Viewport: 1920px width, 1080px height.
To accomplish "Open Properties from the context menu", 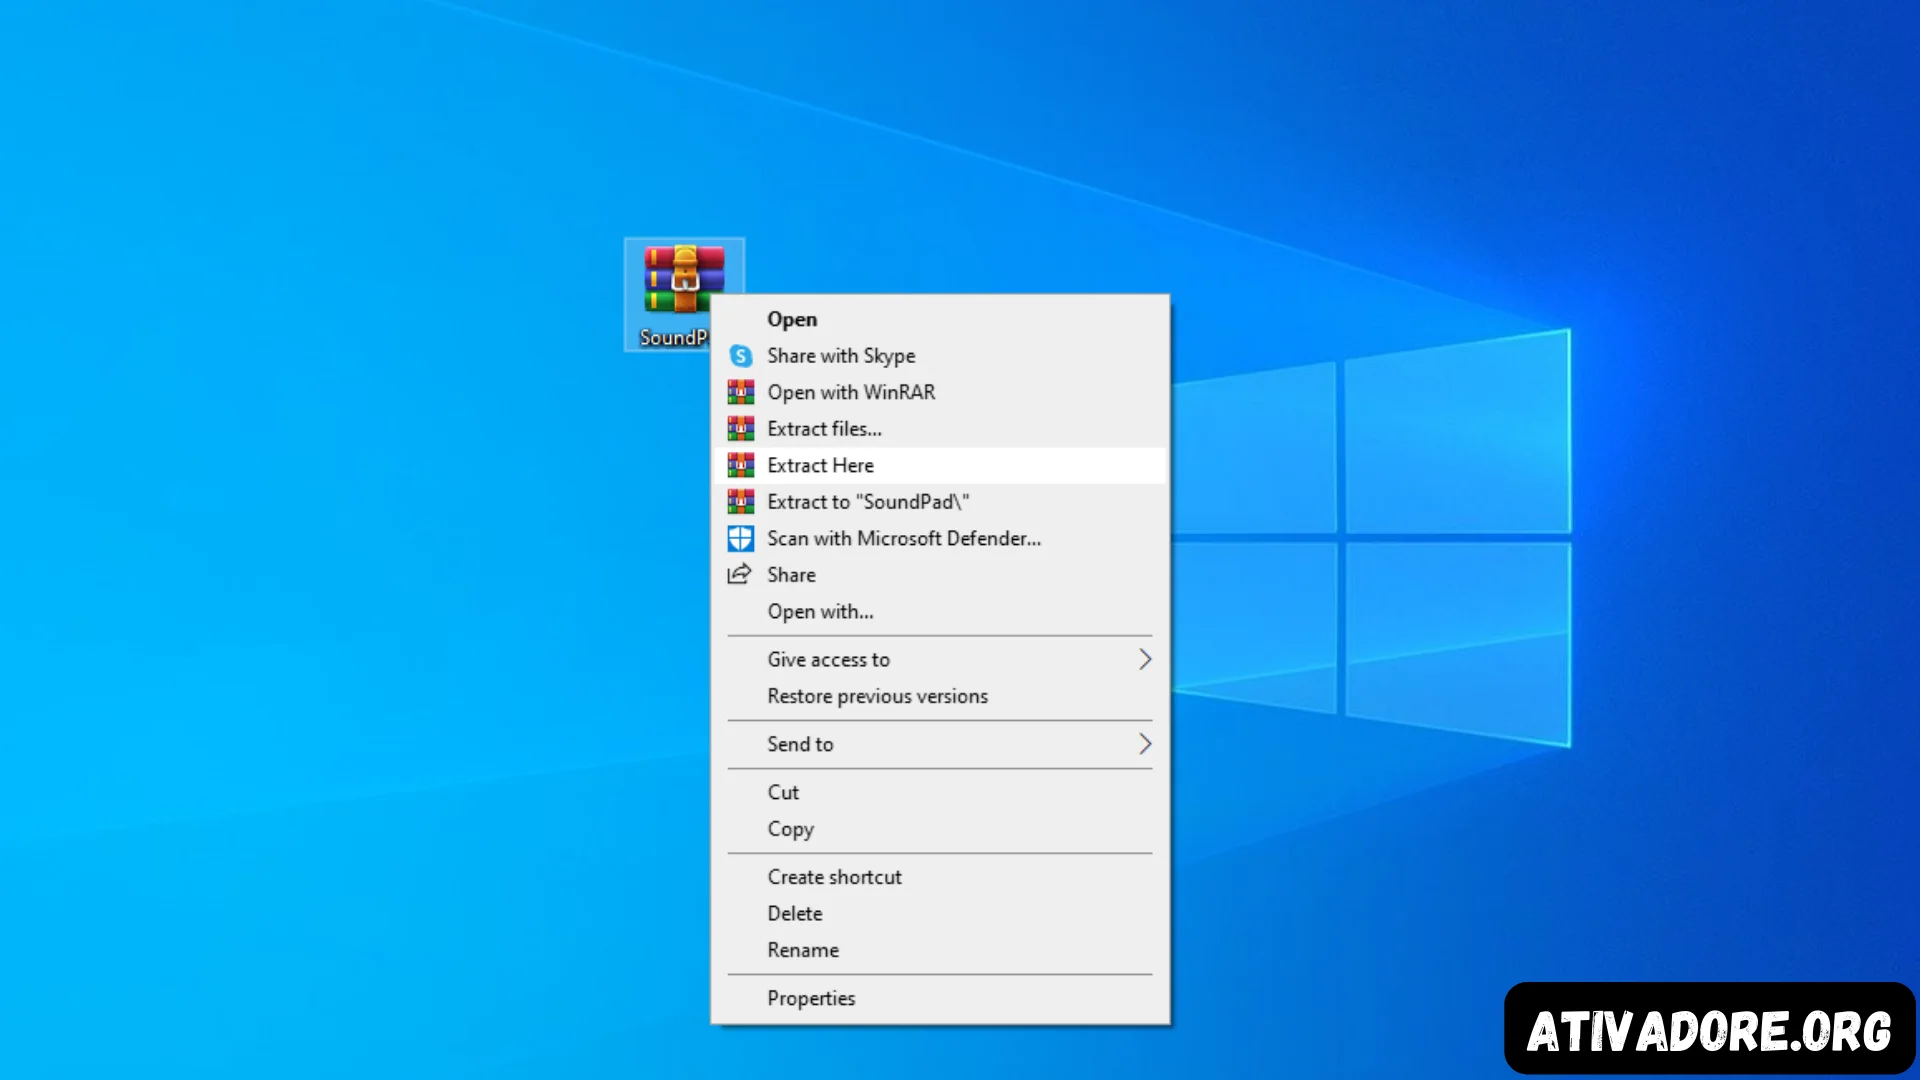I will pyautogui.click(x=940, y=998).
